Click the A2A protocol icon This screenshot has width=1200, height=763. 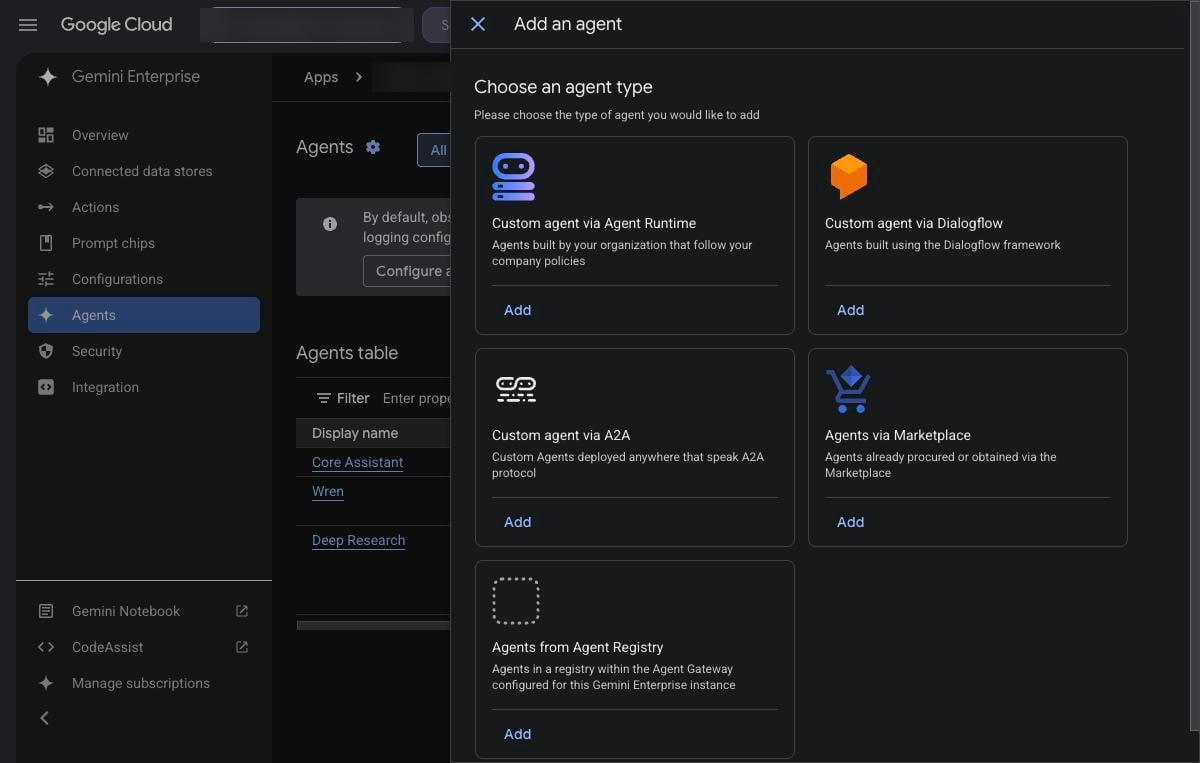point(516,389)
